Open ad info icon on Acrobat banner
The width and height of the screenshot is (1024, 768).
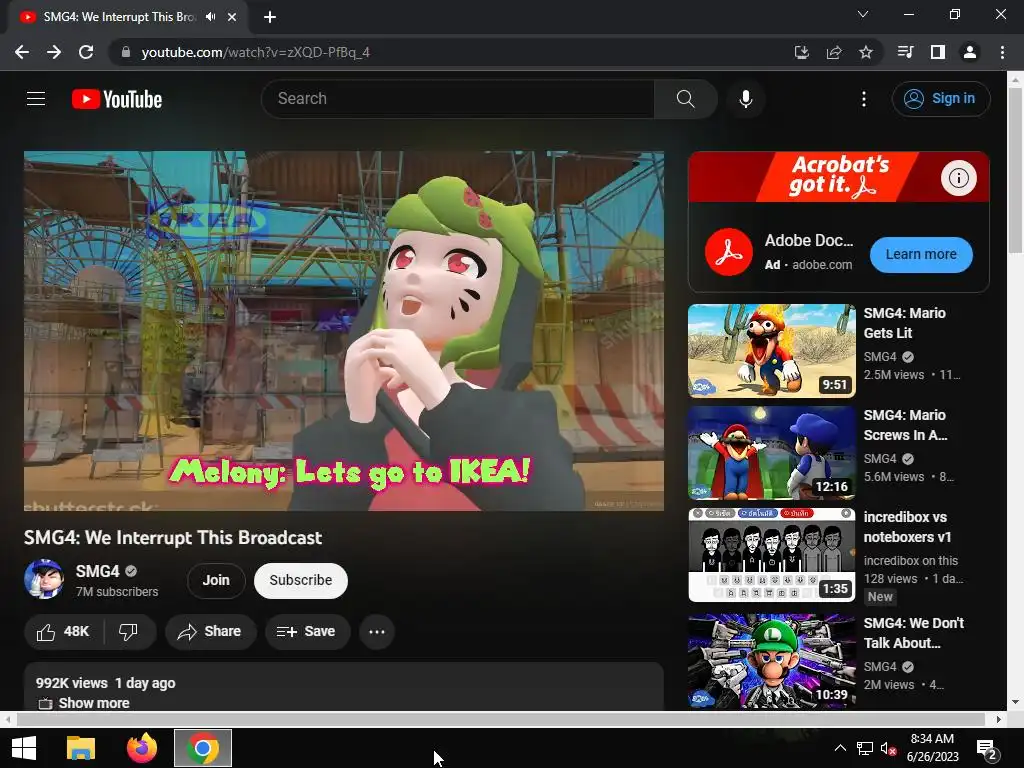tap(958, 178)
